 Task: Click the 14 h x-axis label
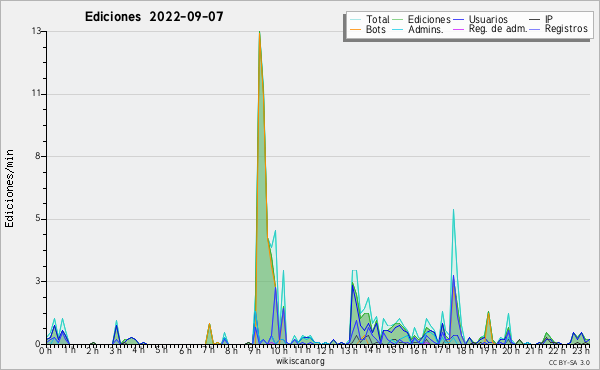click(372, 350)
